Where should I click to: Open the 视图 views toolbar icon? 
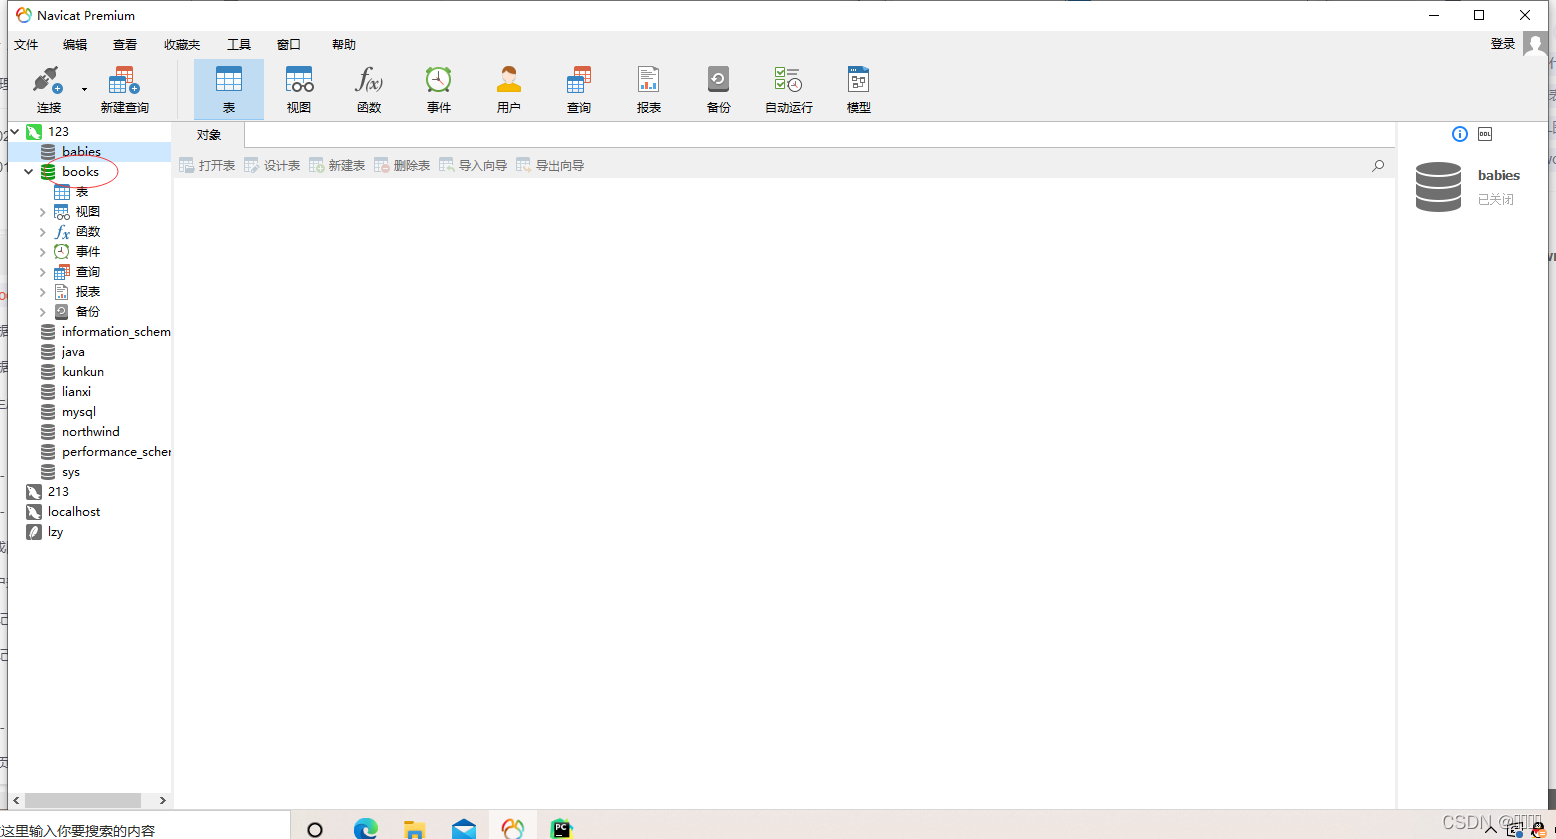point(299,90)
